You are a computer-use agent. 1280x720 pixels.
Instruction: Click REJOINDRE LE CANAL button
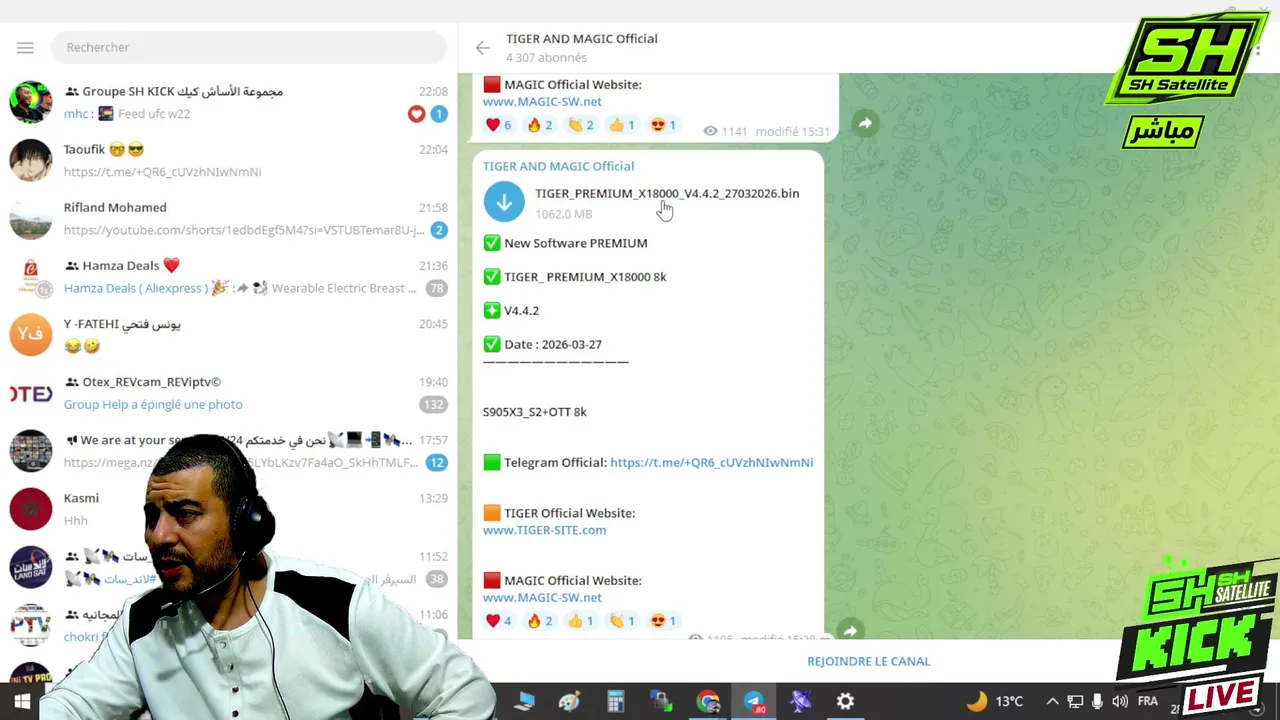pyautogui.click(x=868, y=661)
